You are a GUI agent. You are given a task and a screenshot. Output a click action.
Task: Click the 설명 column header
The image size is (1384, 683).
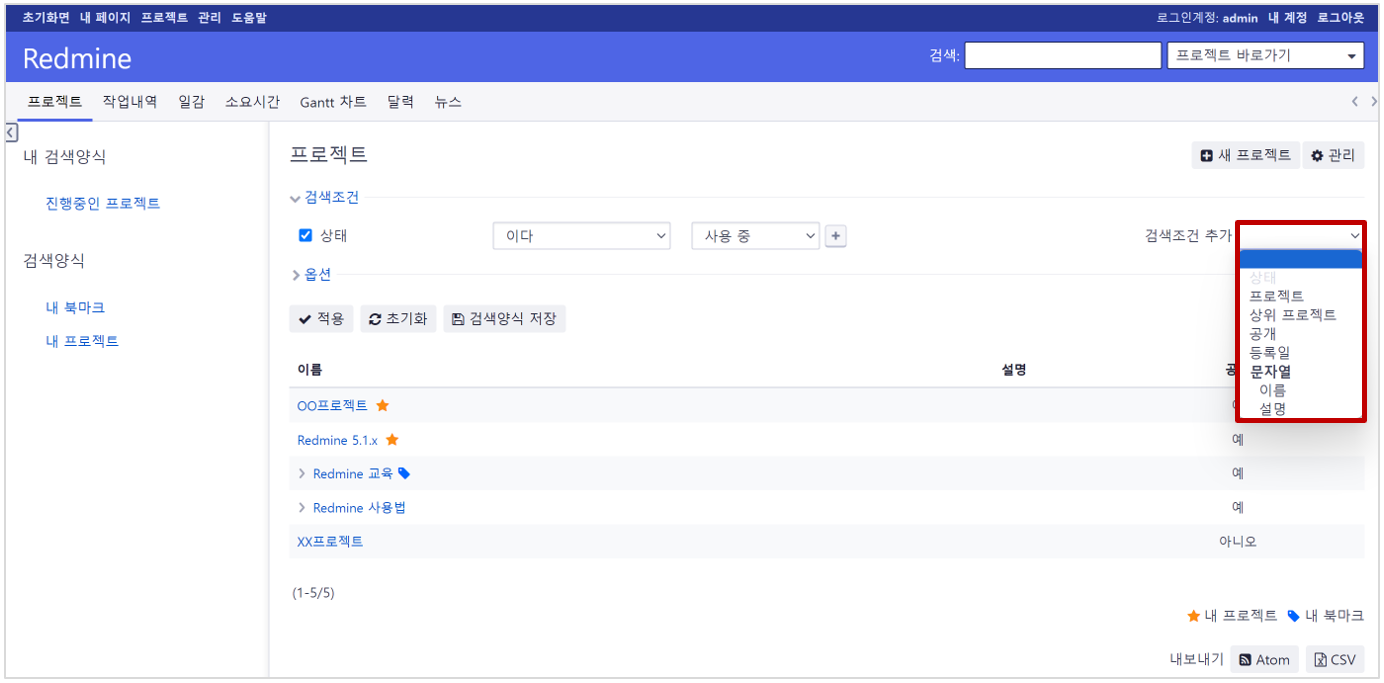tap(1014, 370)
